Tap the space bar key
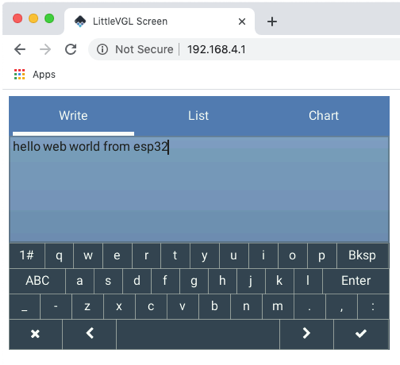The image size is (400, 365). [198, 334]
